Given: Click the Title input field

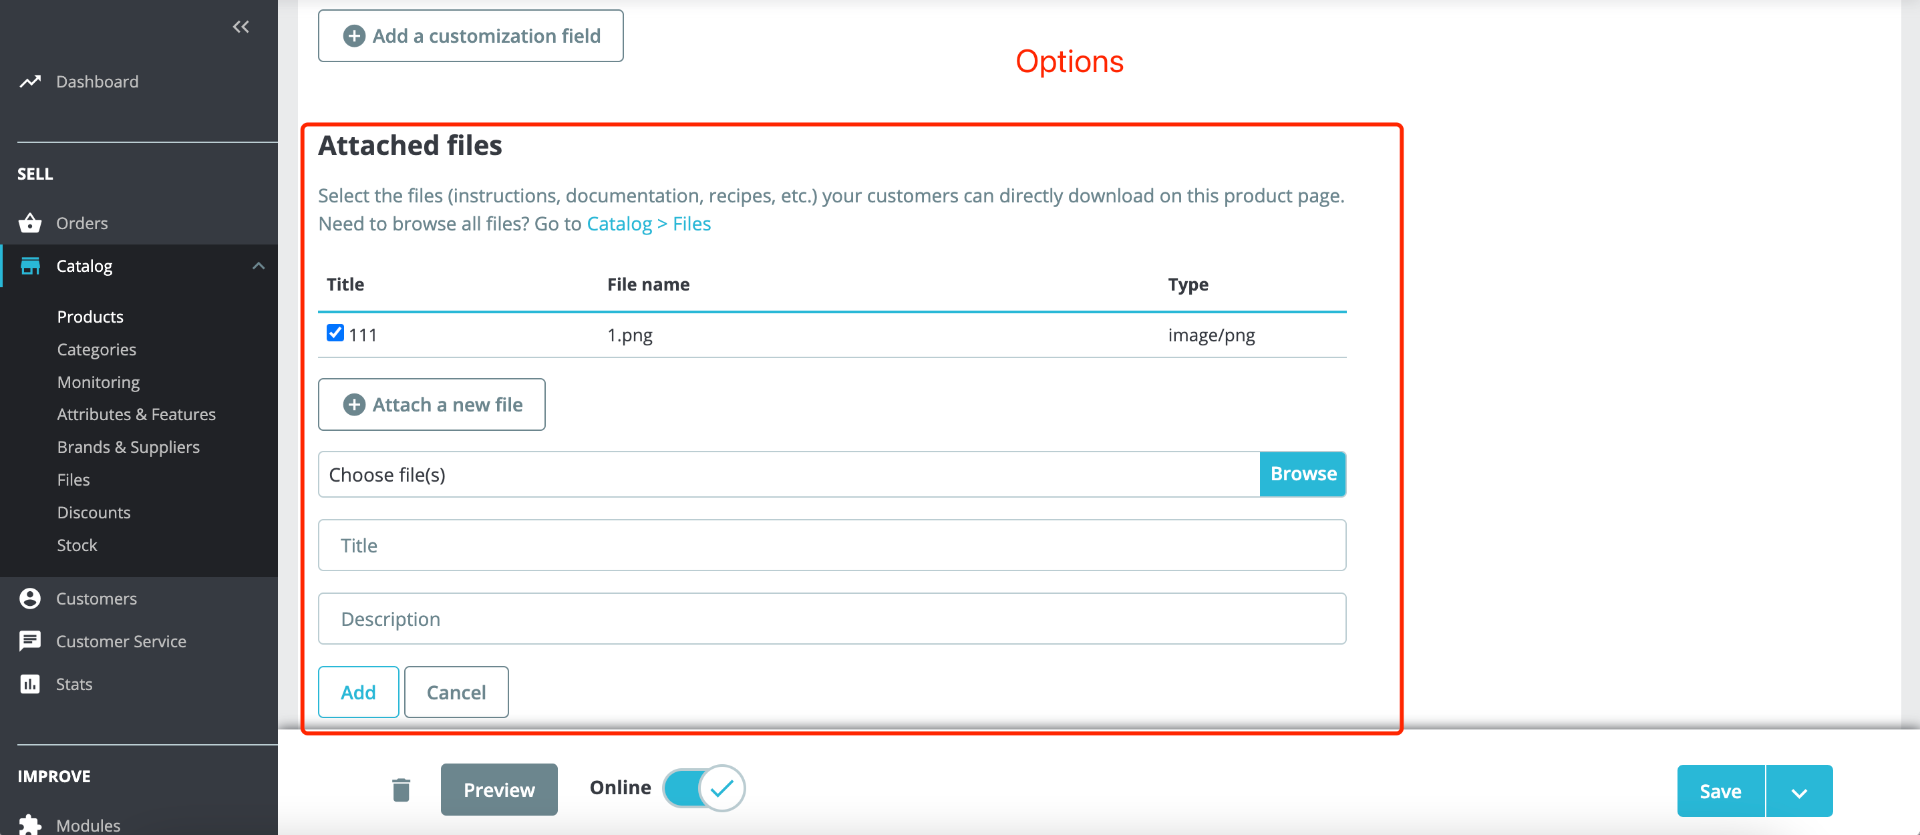Looking at the screenshot, I should 832,545.
